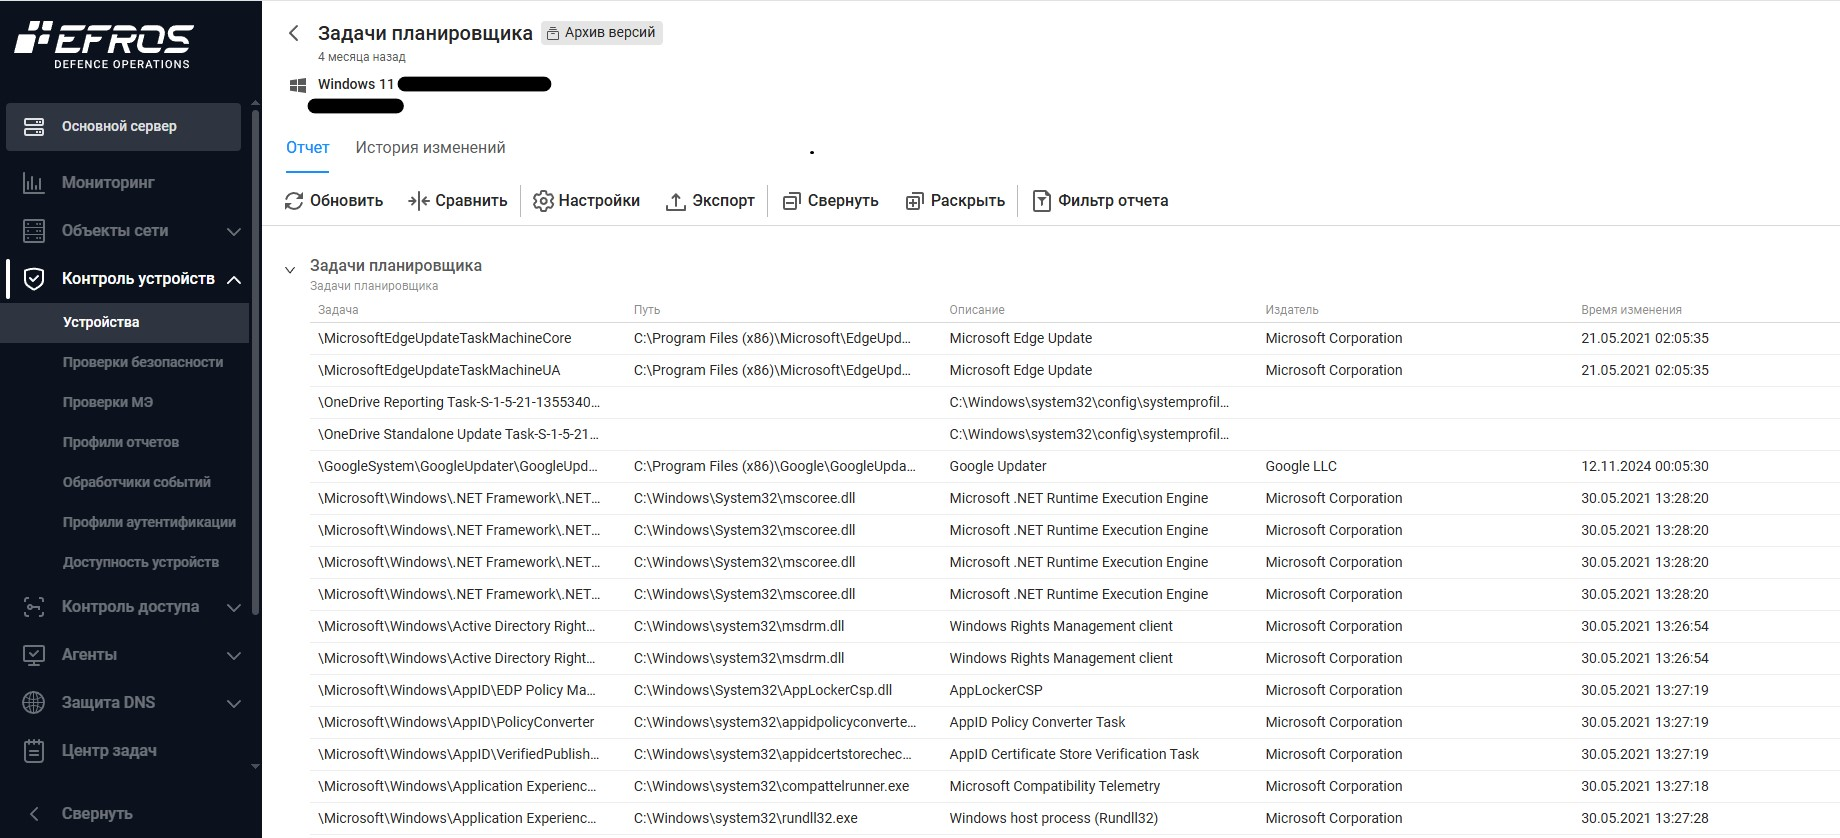1840x838 pixels.
Task: Expand the Агенты chevron
Action: point(234,656)
